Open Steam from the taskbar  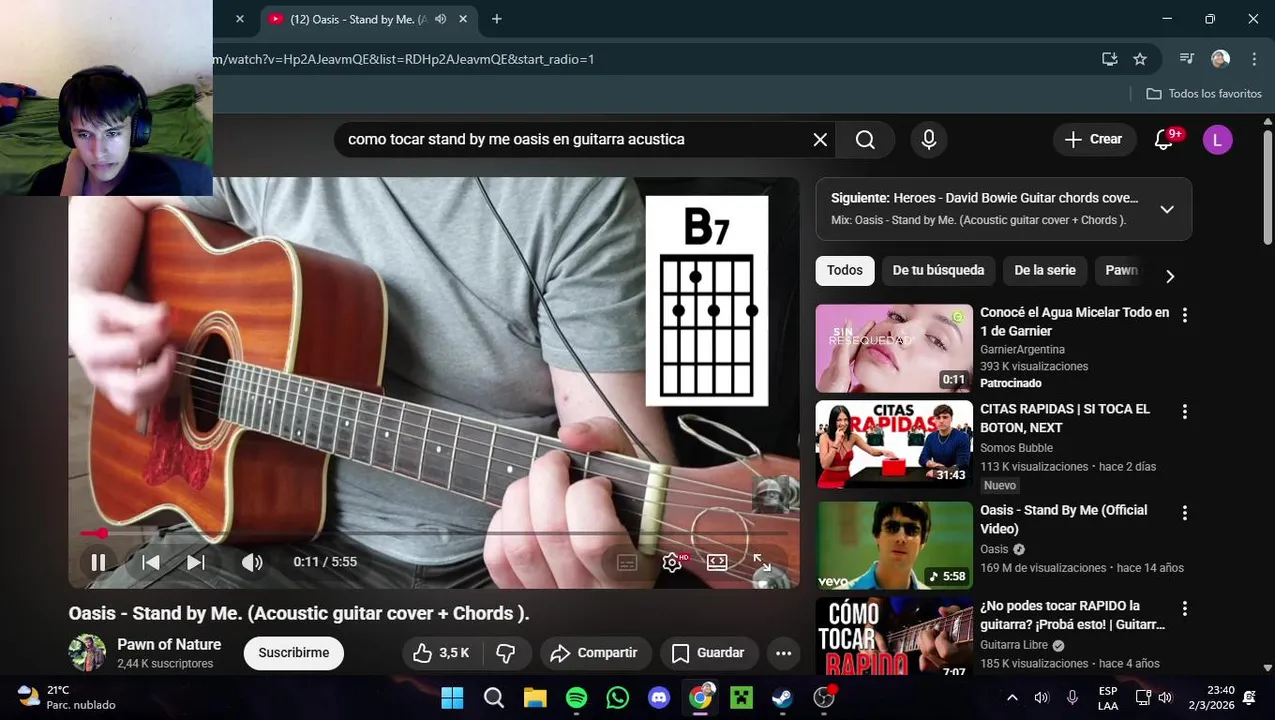pos(782,698)
